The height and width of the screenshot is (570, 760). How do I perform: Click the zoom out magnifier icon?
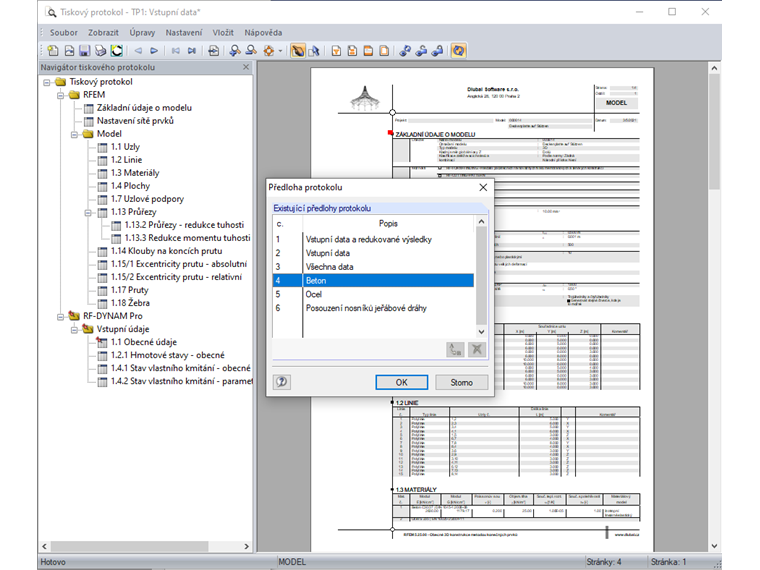251,50
